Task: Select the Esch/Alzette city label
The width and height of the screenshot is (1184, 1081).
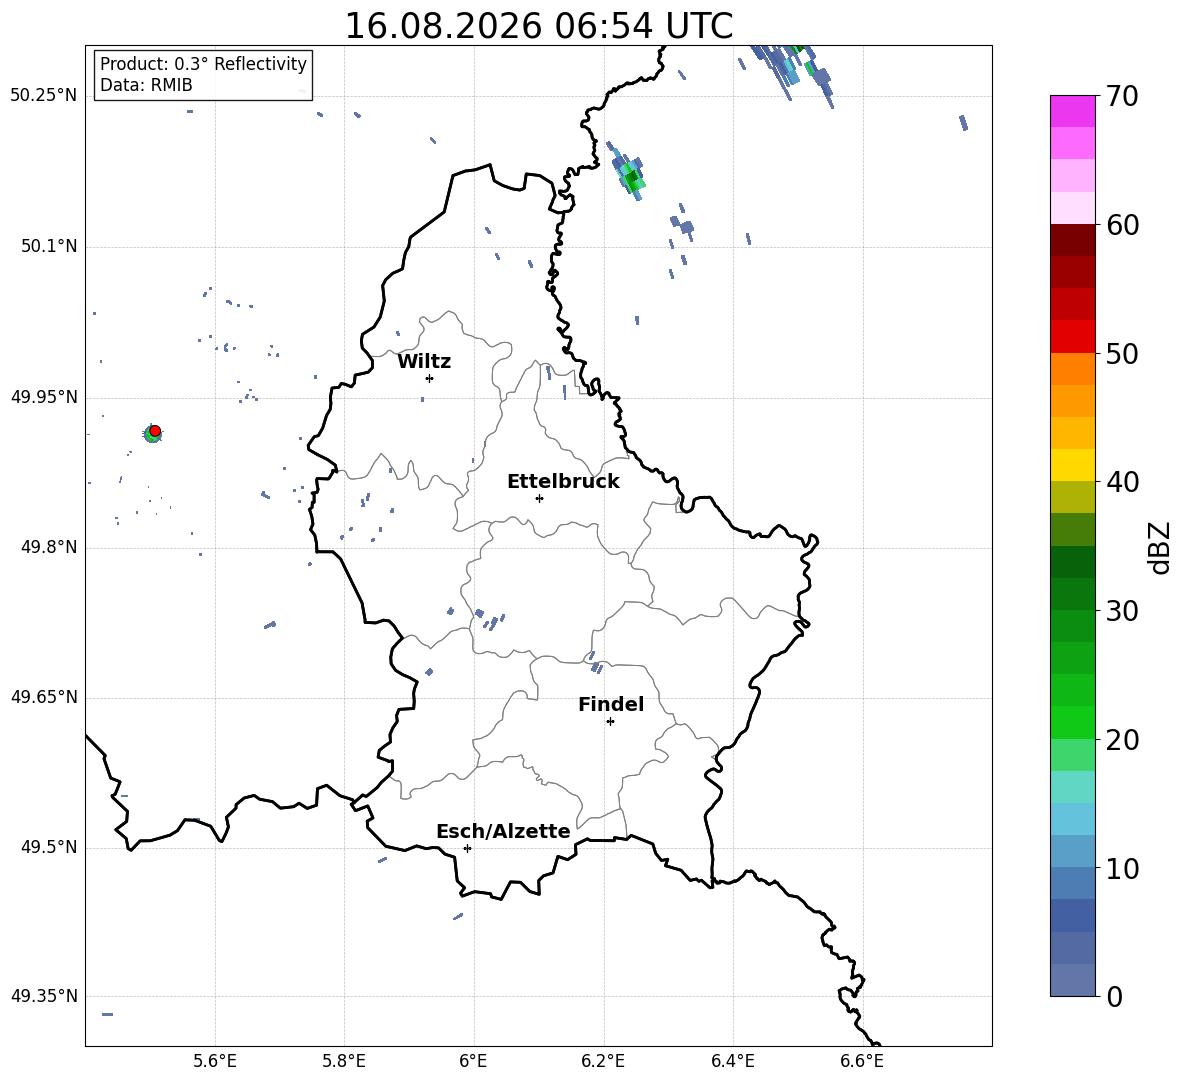Action: point(504,831)
